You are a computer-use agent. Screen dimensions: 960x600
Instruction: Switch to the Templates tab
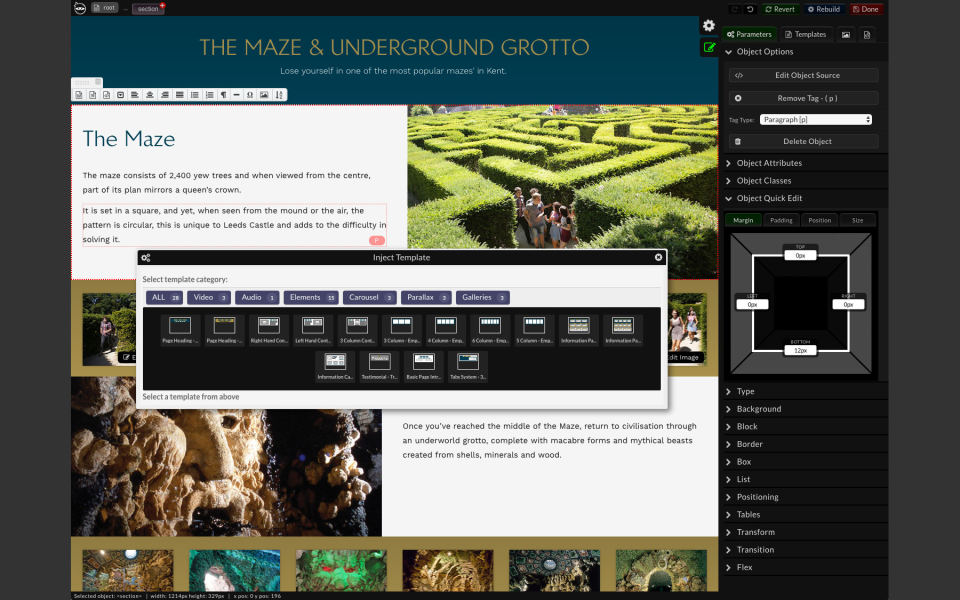click(805, 35)
